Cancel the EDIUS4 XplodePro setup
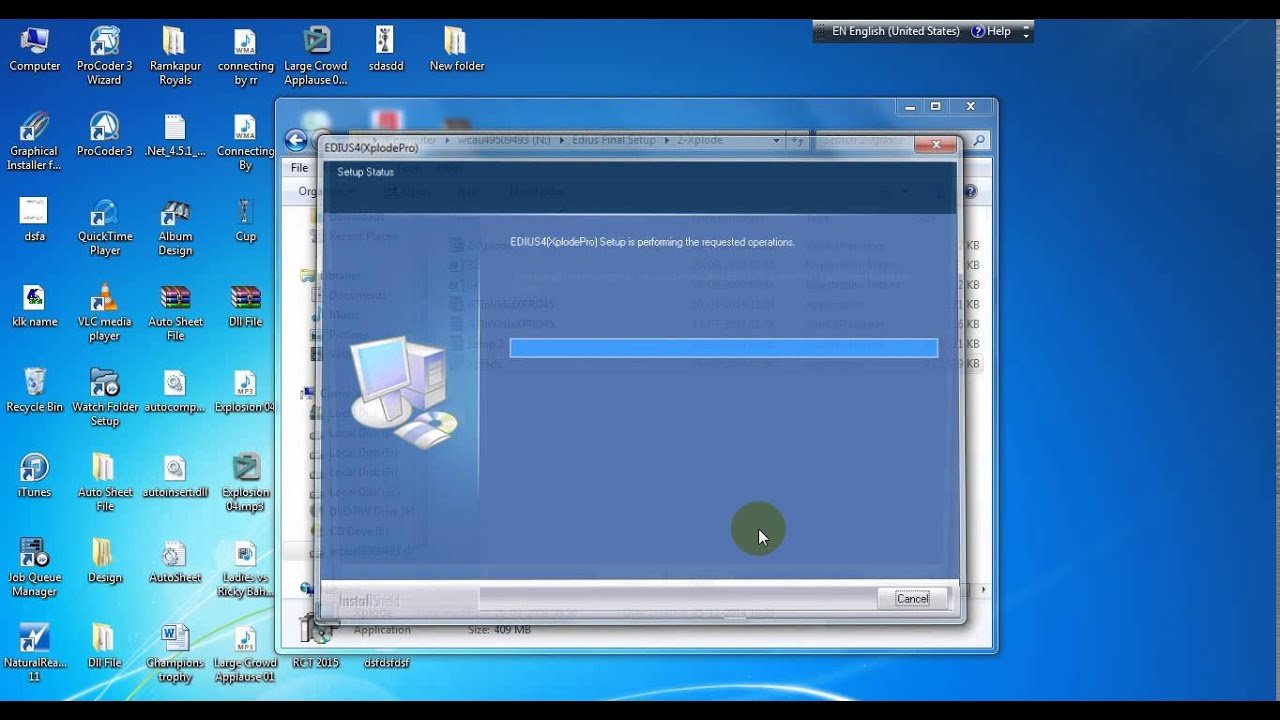The height and width of the screenshot is (720, 1280). coord(911,597)
